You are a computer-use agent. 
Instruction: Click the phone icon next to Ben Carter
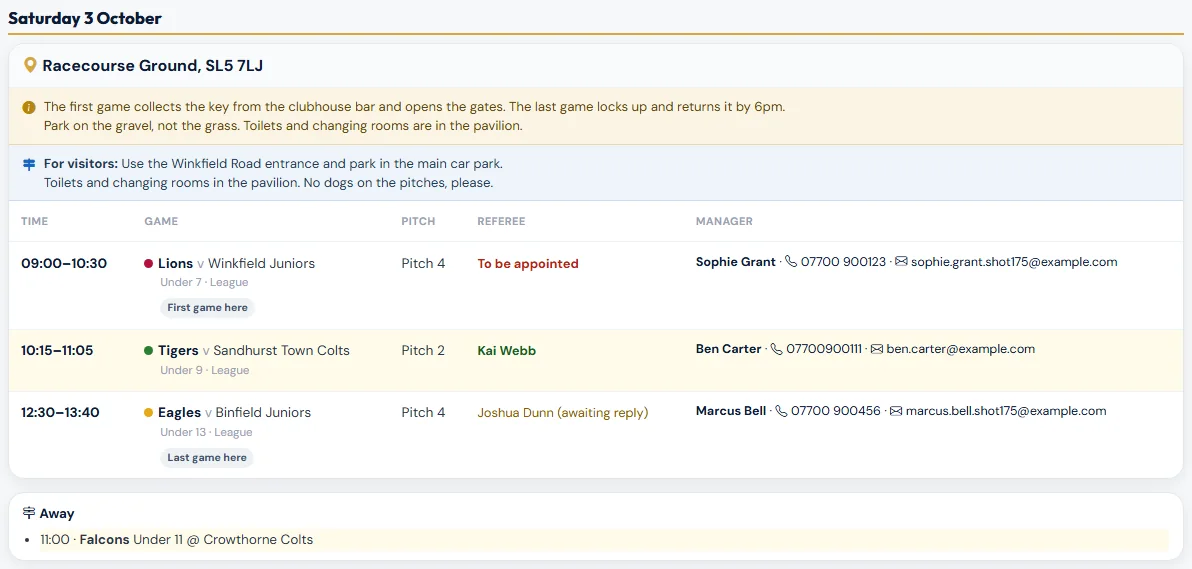776,349
